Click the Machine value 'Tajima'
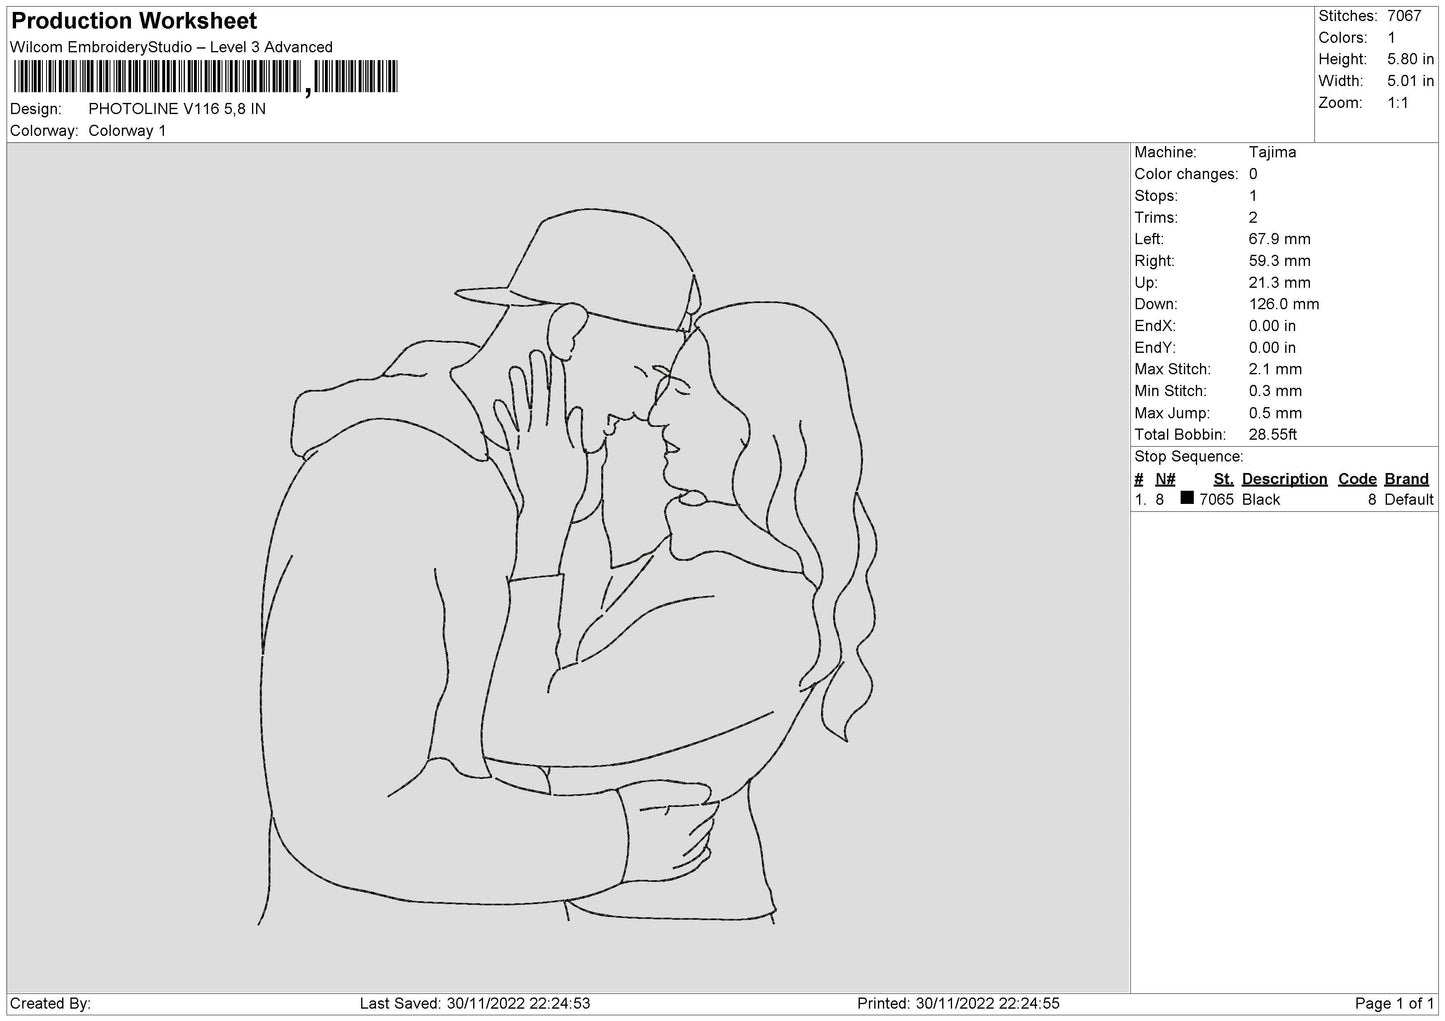The height and width of the screenshot is (1021, 1445). [x=1272, y=152]
